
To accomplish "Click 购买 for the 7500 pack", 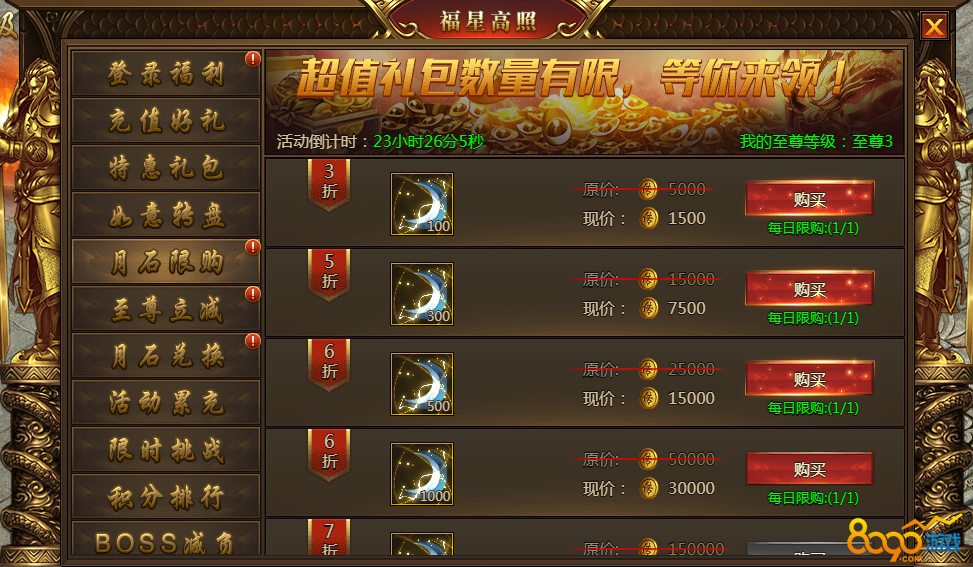I will pos(810,288).
